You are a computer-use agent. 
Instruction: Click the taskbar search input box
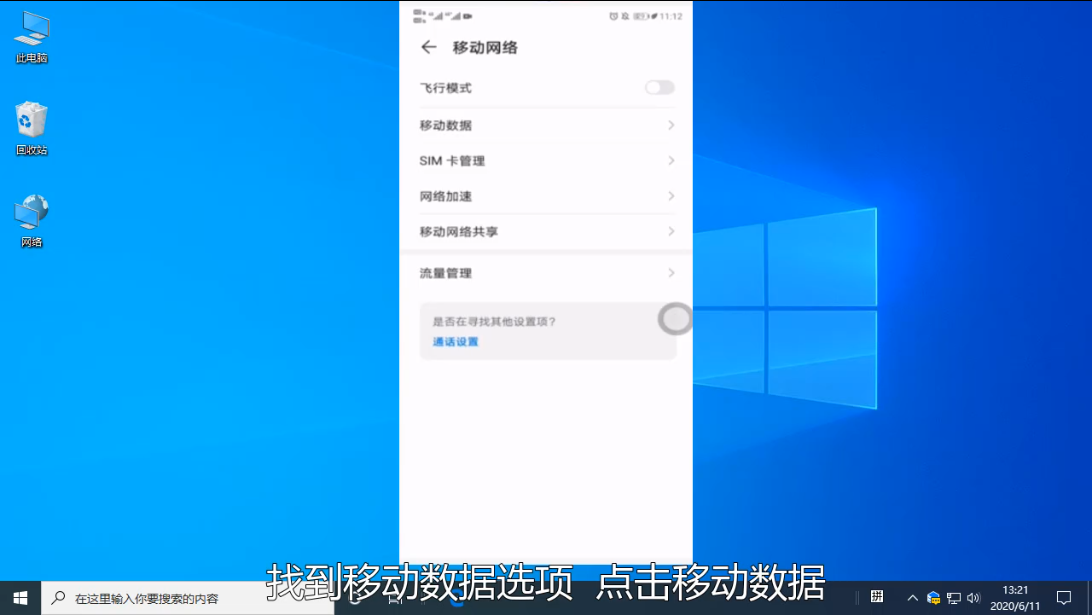point(190,598)
